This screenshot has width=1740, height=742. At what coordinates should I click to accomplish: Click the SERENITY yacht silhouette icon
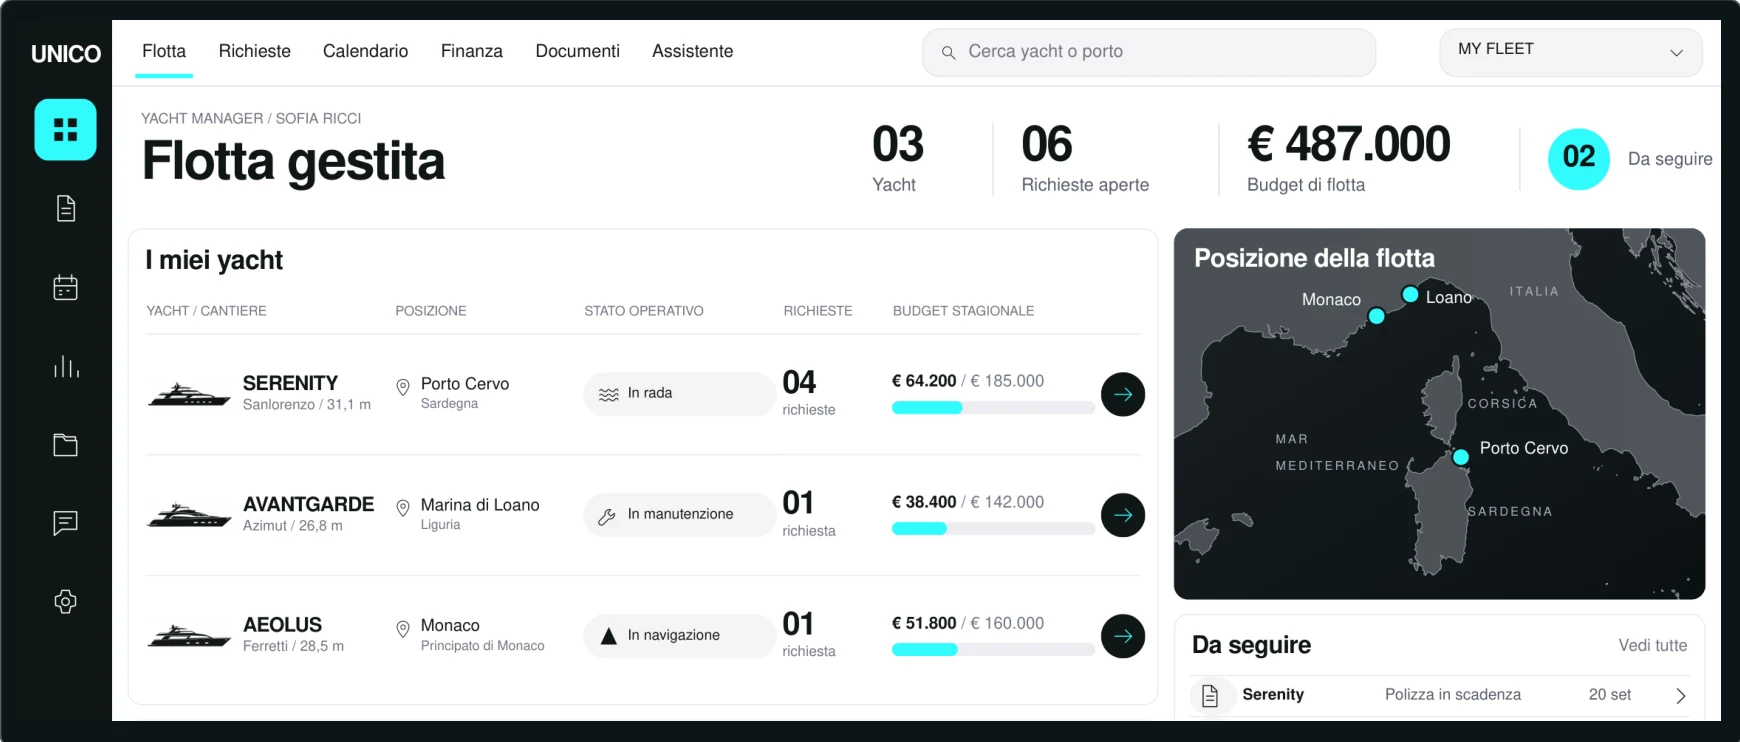(189, 394)
